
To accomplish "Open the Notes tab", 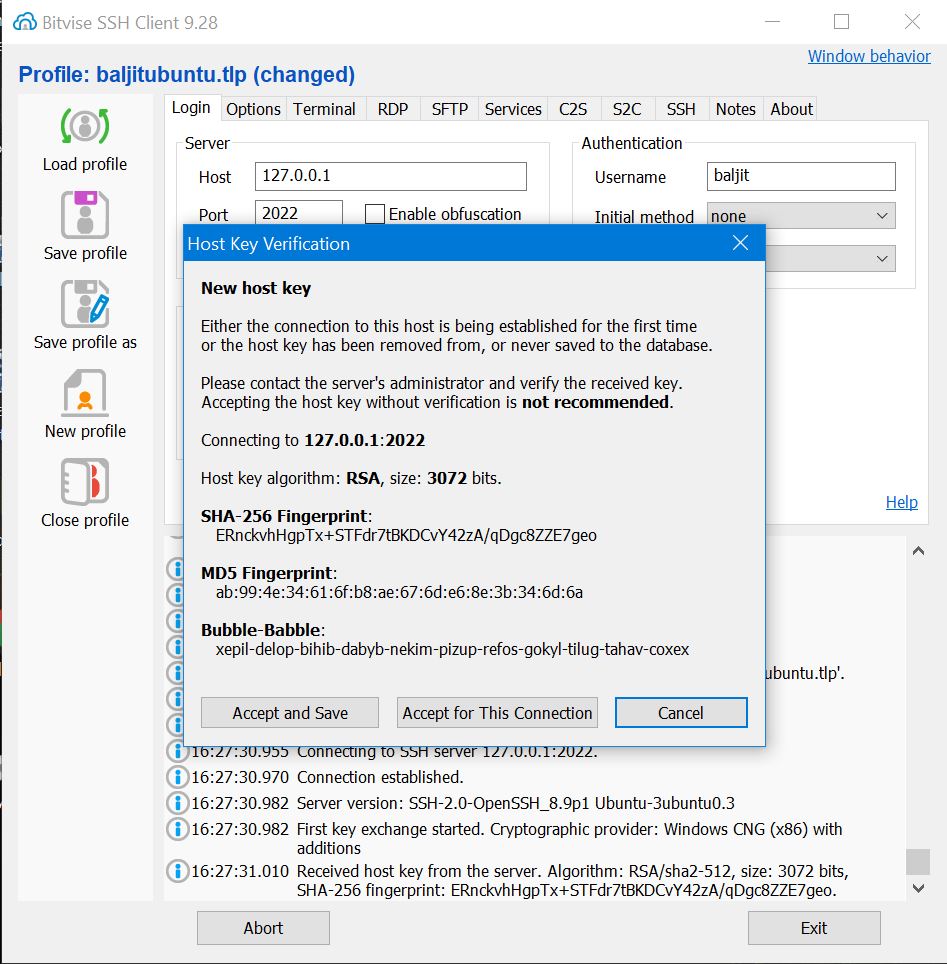I will click(735, 109).
